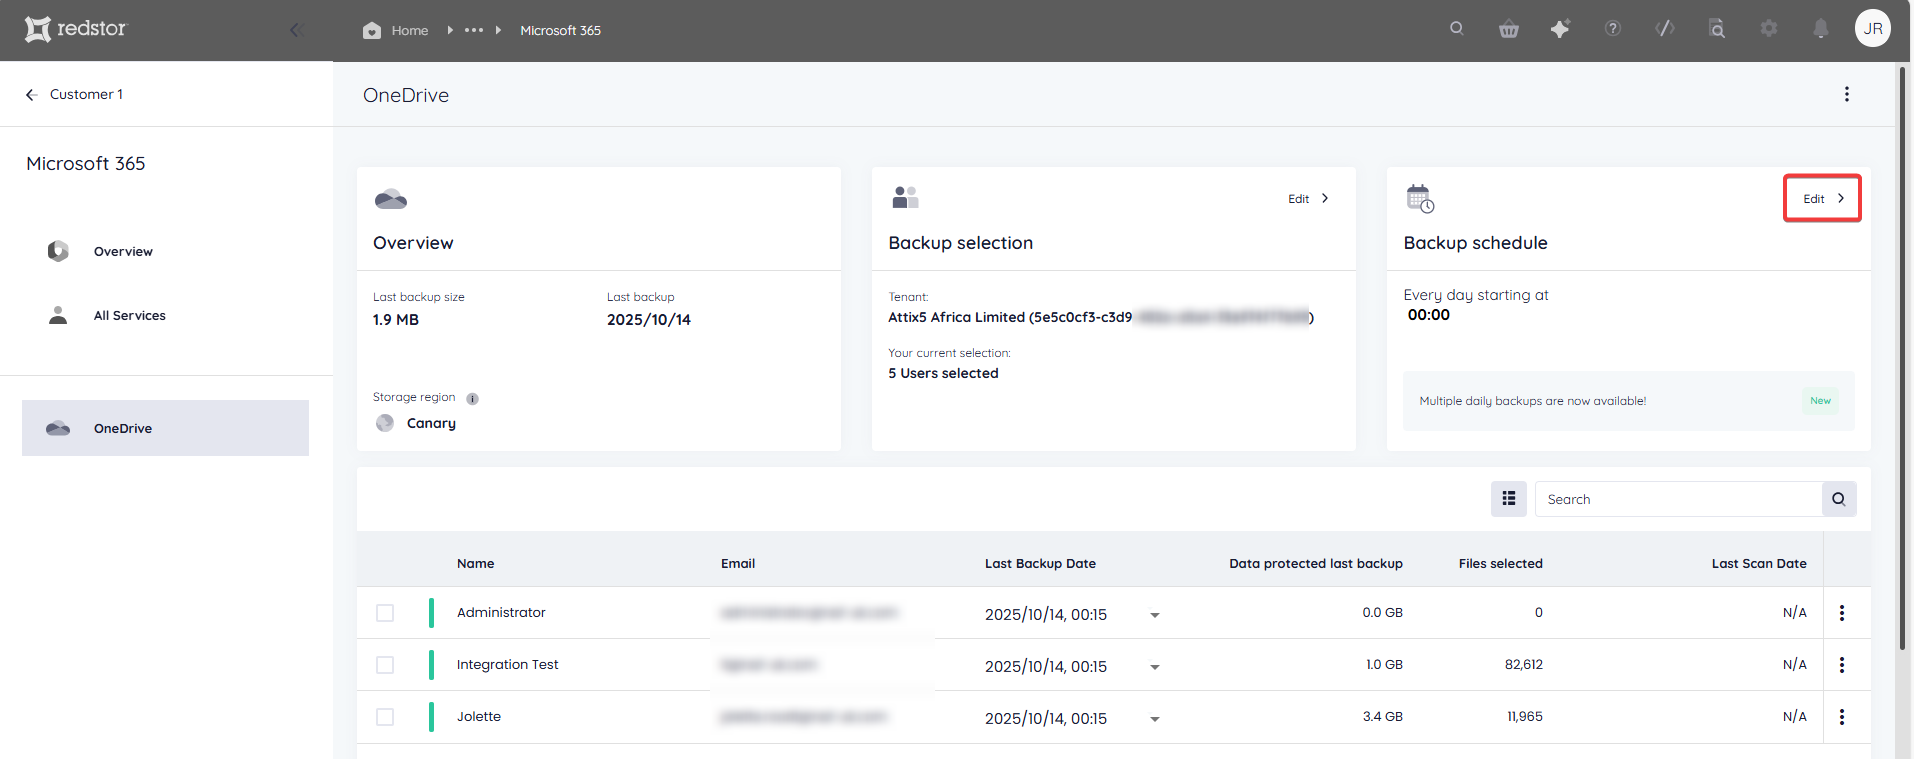Click the sparkle AI assistant icon
1914x759 pixels.
tap(1560, 29)
